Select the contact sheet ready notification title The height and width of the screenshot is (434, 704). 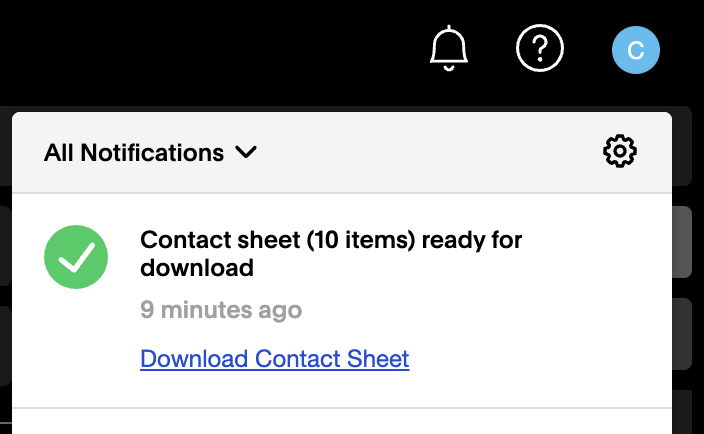(331, 254)
